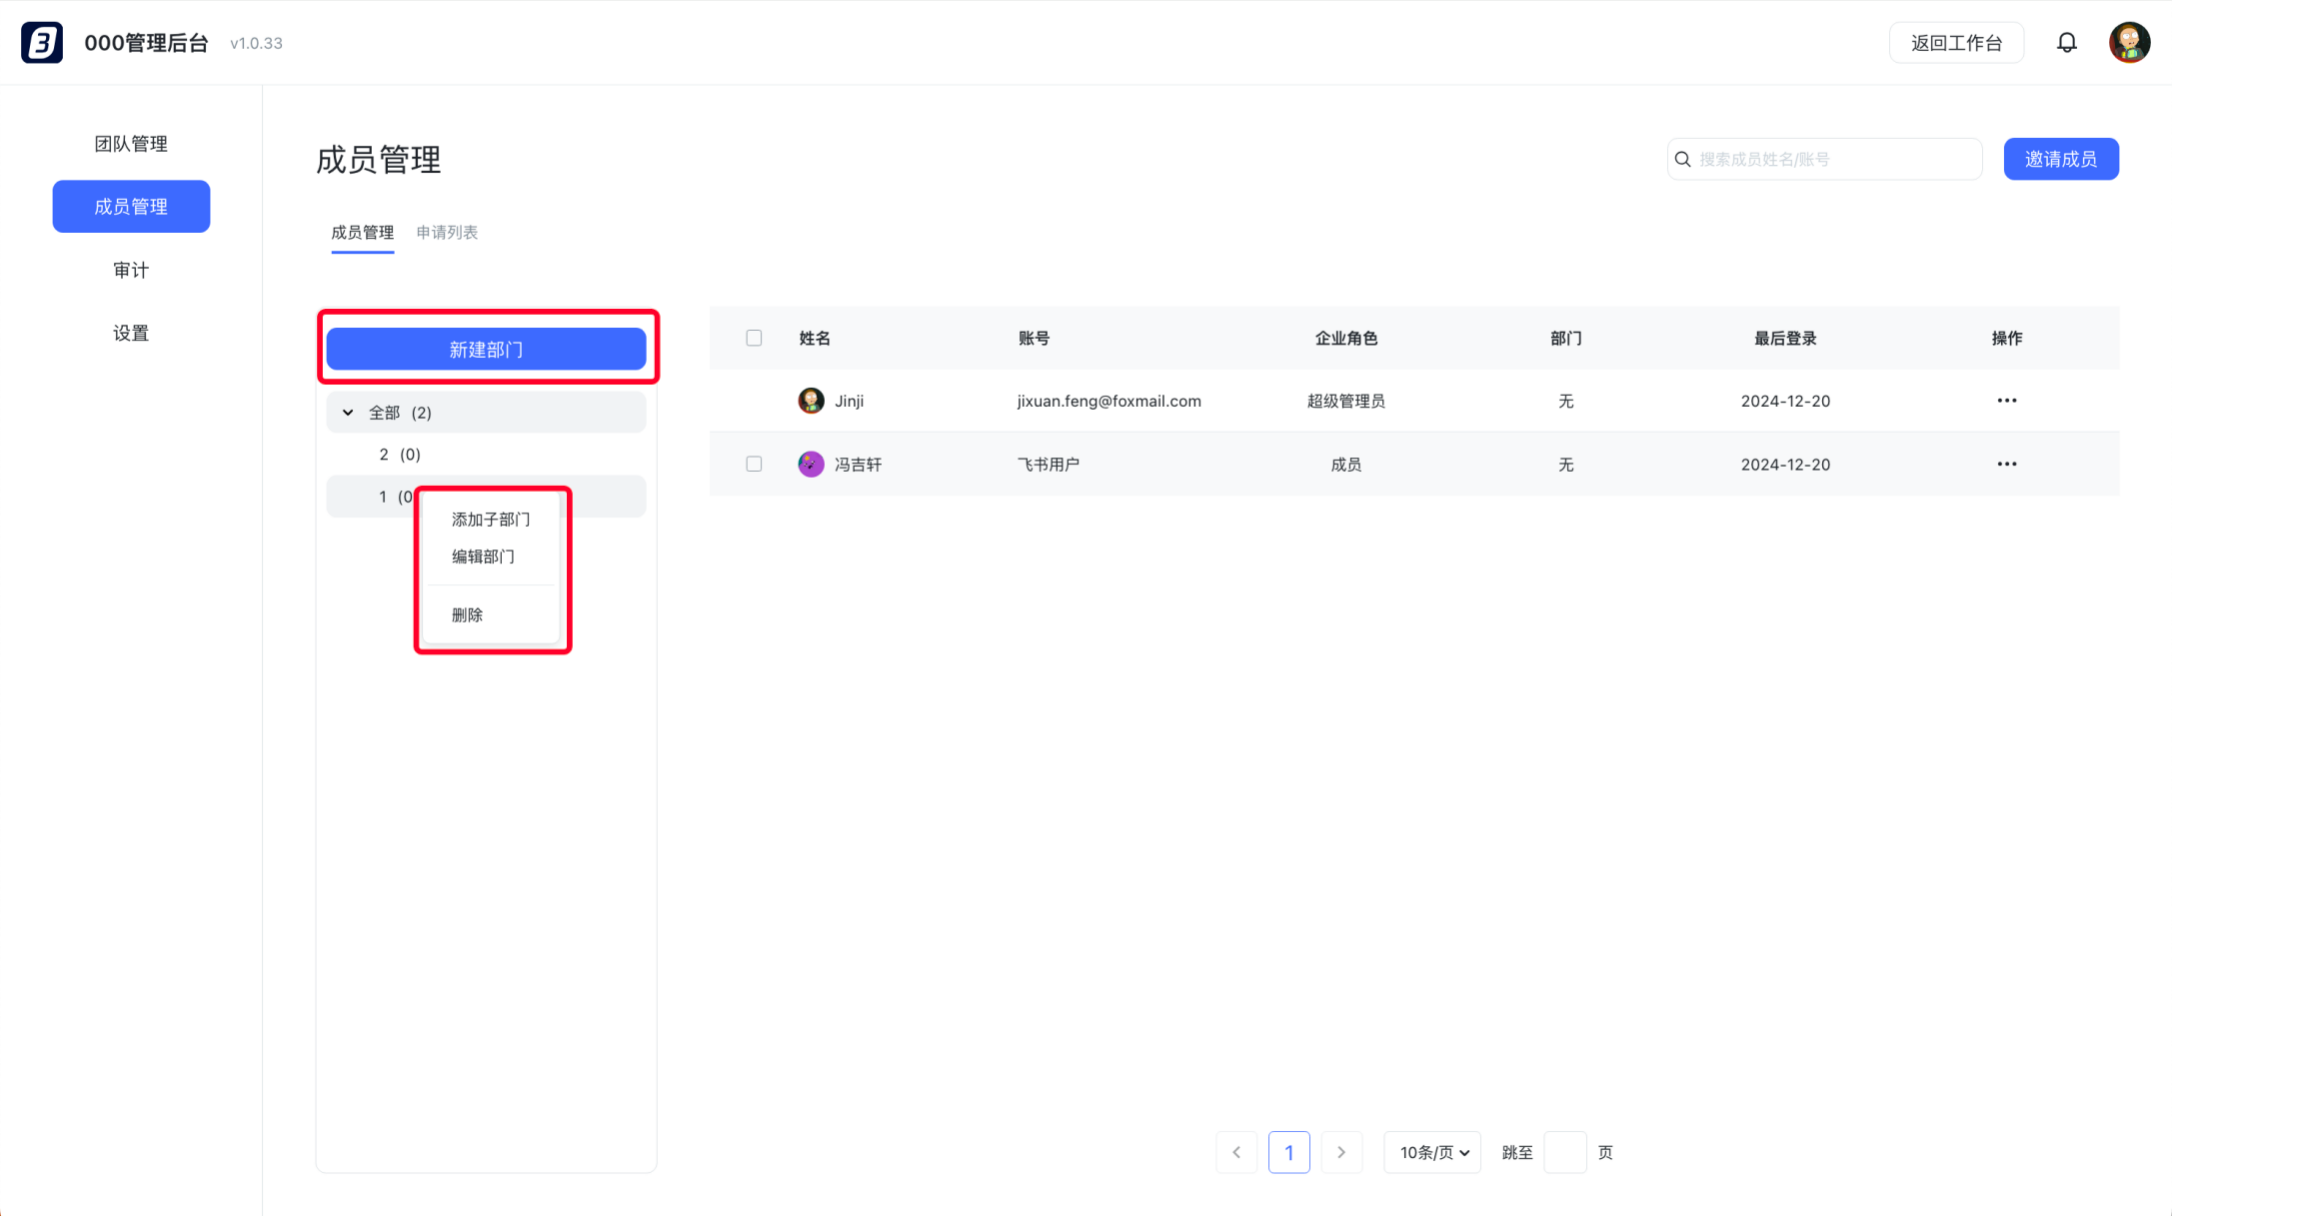This screenshot has width=2302, height=1216.
Task: Click Jinji's avatar picture
Action: pos(811,401)
